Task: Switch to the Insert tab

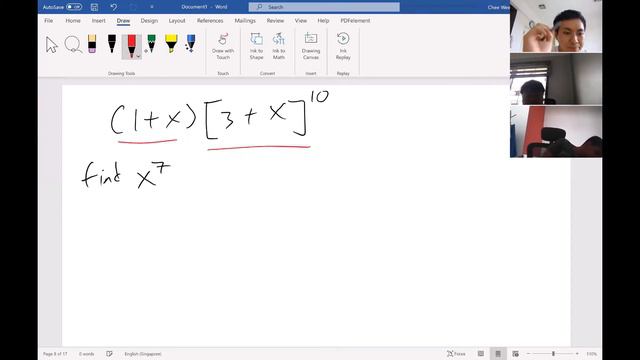Action: tap(98, 20)
